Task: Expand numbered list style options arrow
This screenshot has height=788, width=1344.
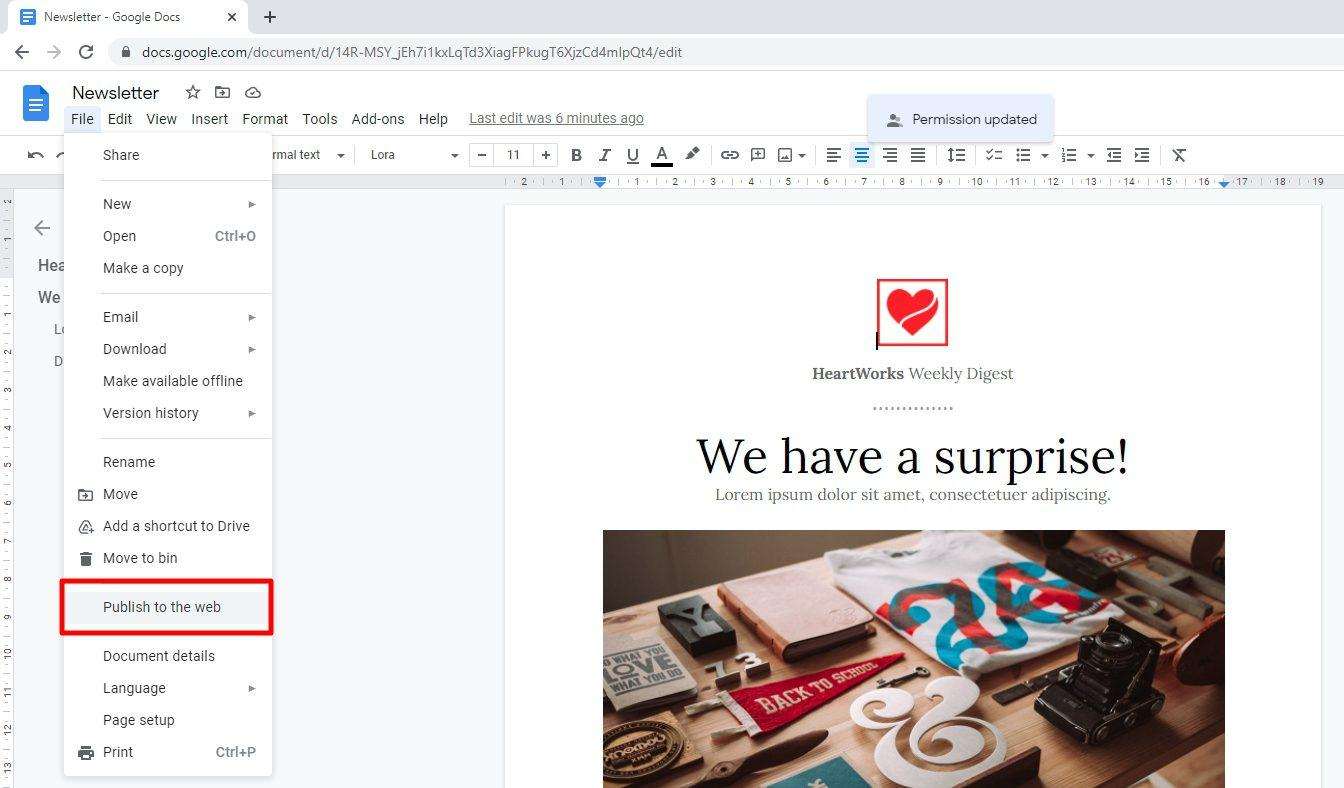Action: pyautogui.click(x=1090, y=155)
